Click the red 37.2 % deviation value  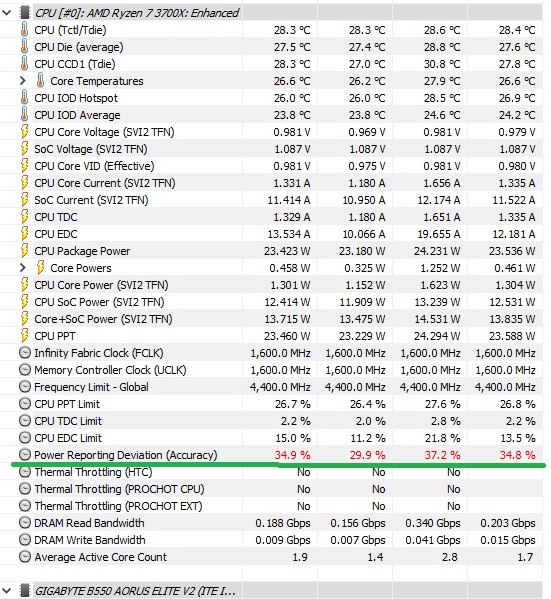[442, 455]
